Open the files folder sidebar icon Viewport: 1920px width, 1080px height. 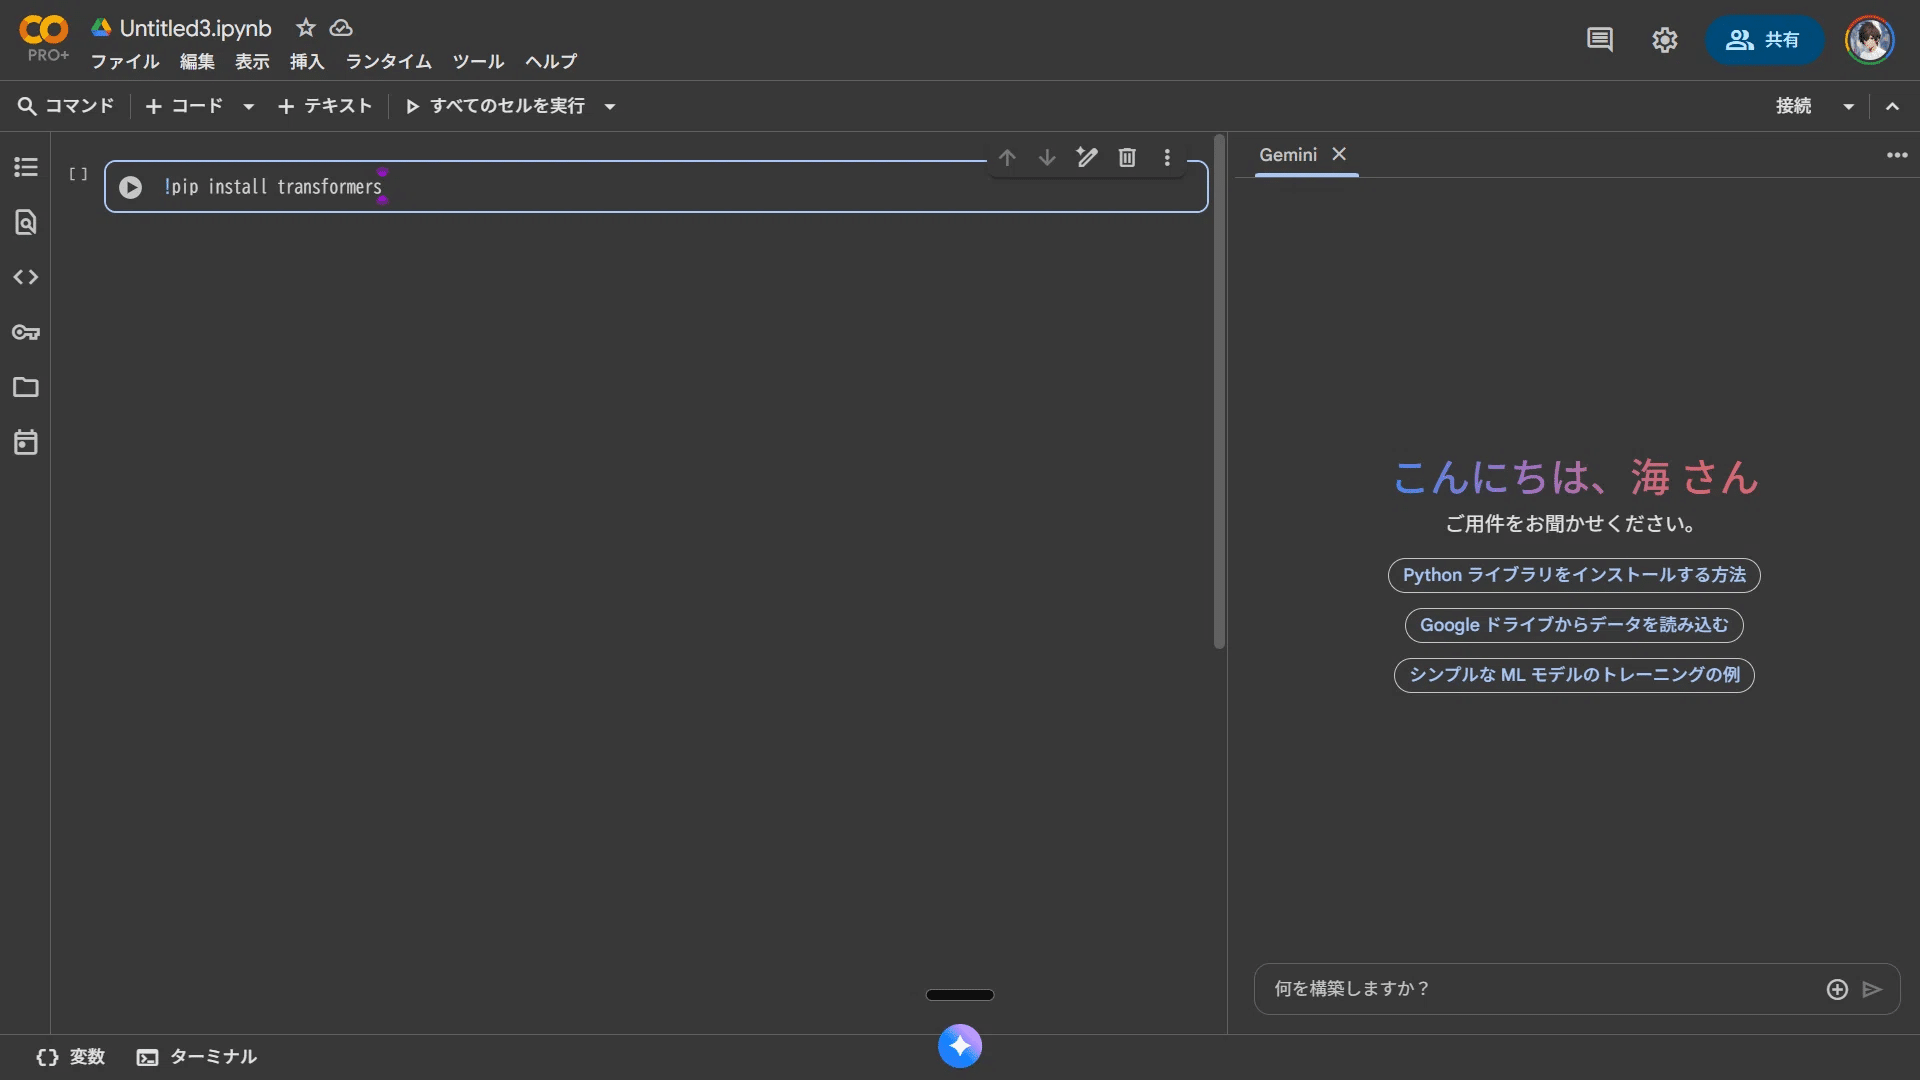26,387
